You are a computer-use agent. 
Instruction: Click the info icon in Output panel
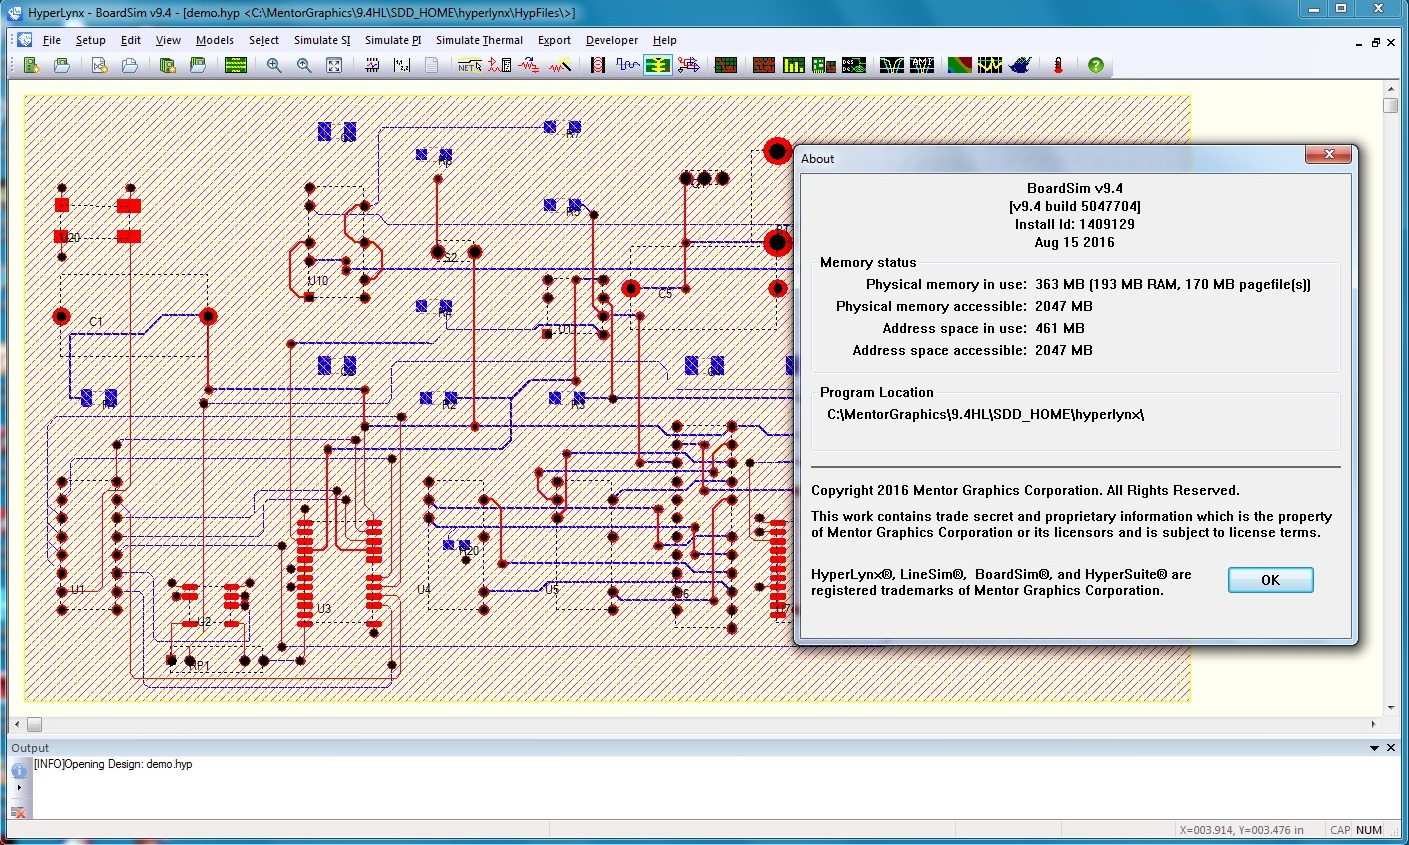(19, 770)
